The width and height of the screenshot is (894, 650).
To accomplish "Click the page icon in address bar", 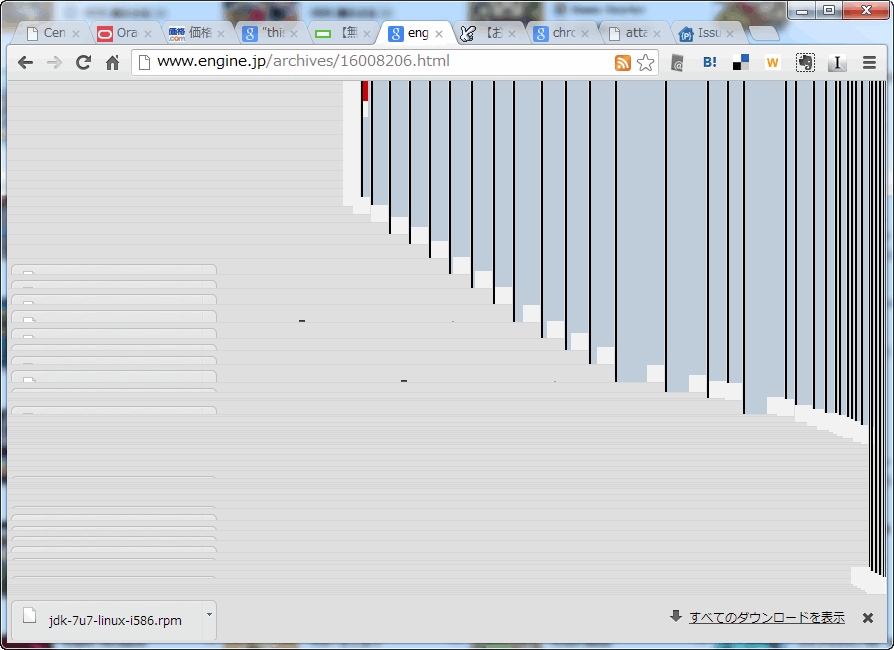I will 144,63.
